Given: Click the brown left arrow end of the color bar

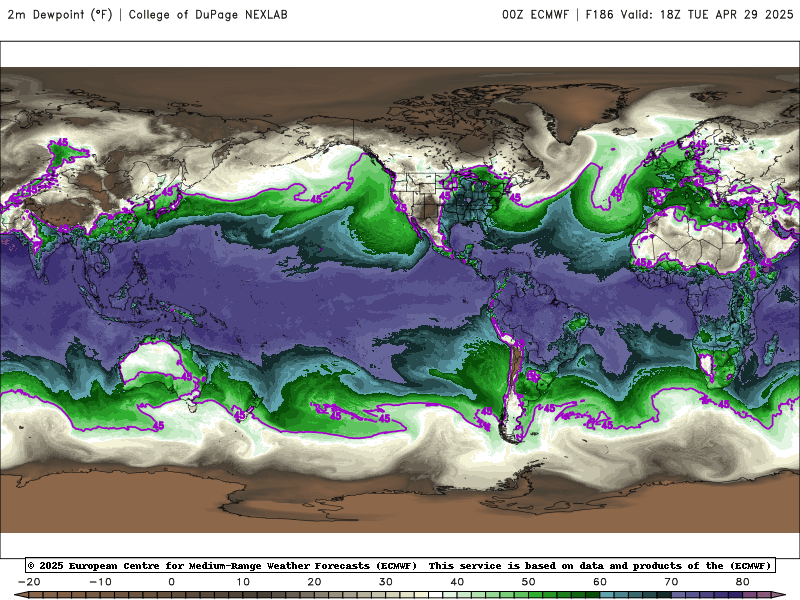Looking at the screenshot, I should (20, 595).
